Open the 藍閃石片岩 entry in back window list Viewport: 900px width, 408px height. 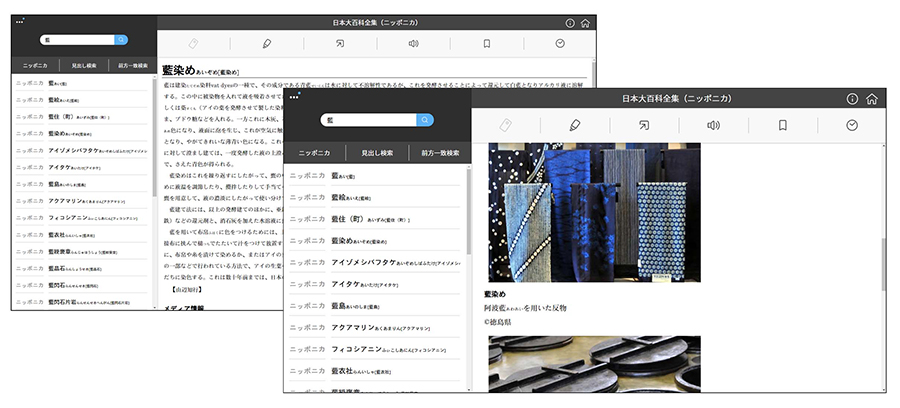82,301
